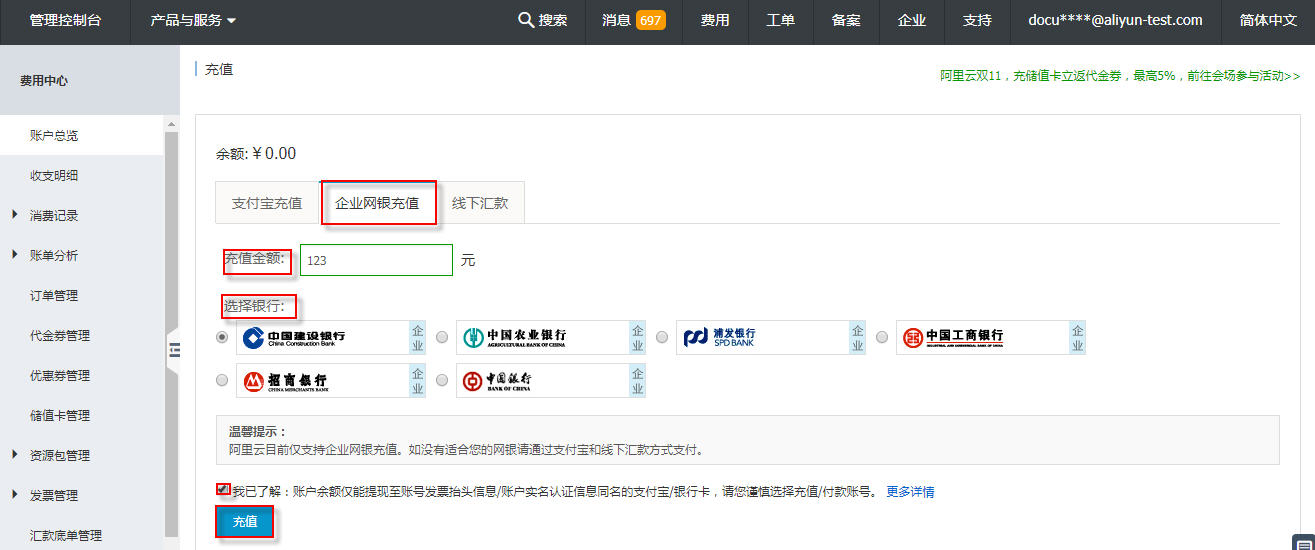Image resolution: width=1315 pixels, height=550 pixels.
Task: Go to 收支明细 in the sidebar
Action: (x=54, y=175)
